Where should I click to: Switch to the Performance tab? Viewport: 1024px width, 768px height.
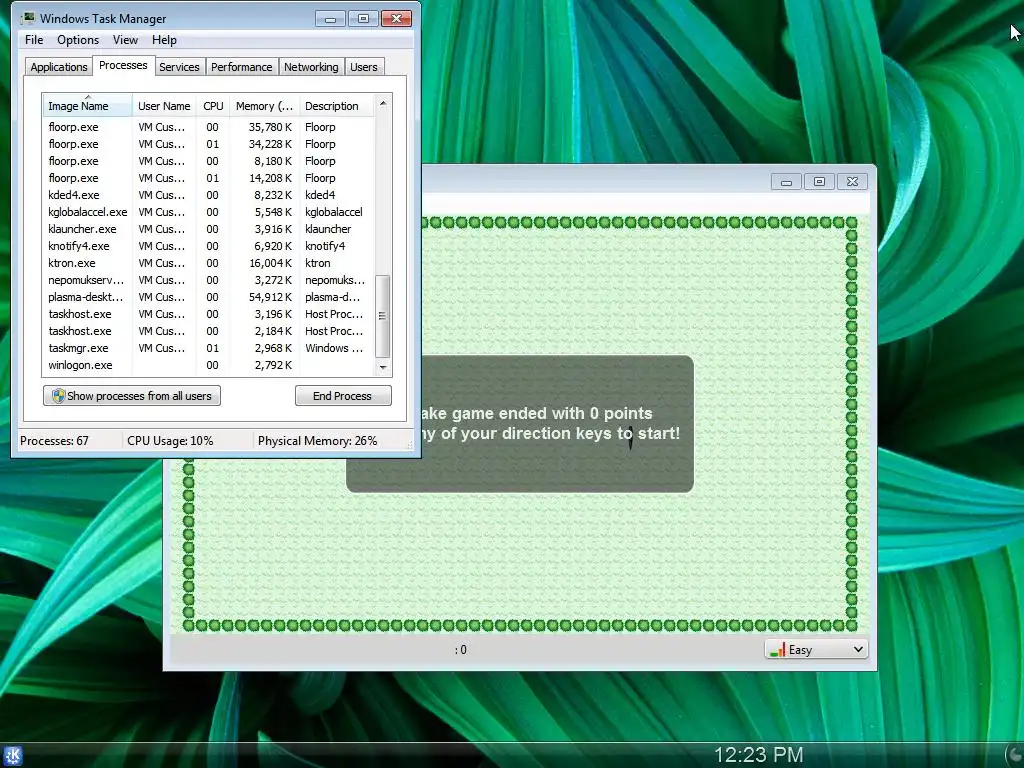241,67
